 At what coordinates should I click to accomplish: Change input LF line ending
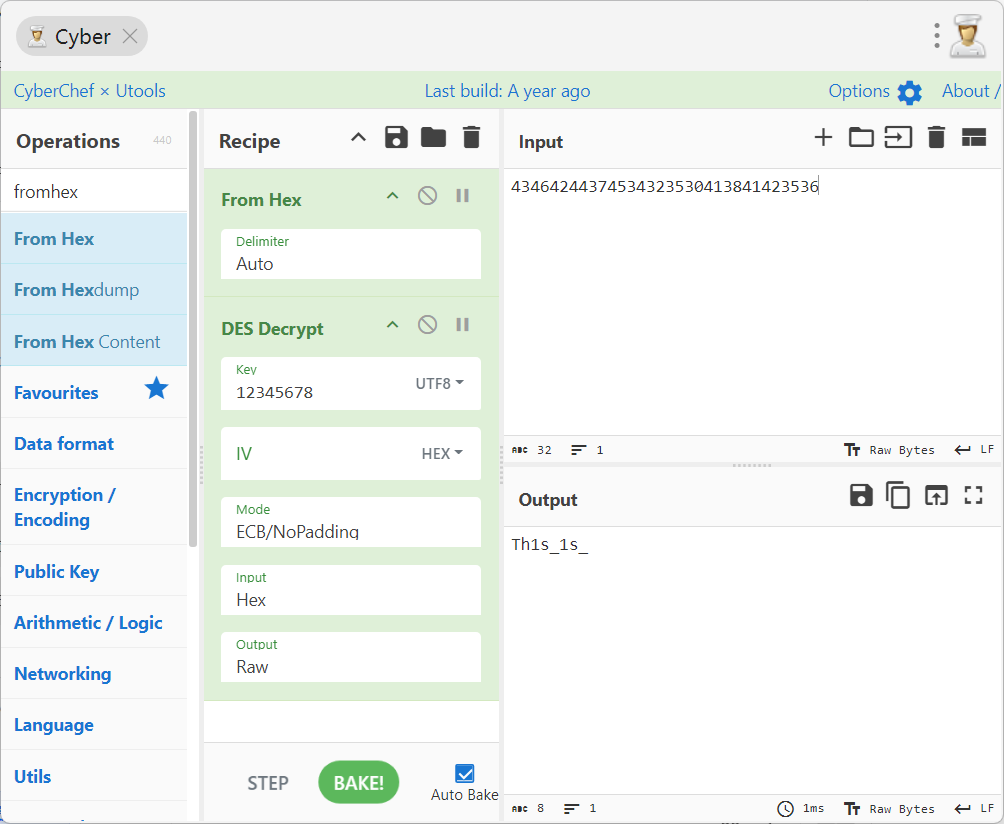click(x=974, y=450)
